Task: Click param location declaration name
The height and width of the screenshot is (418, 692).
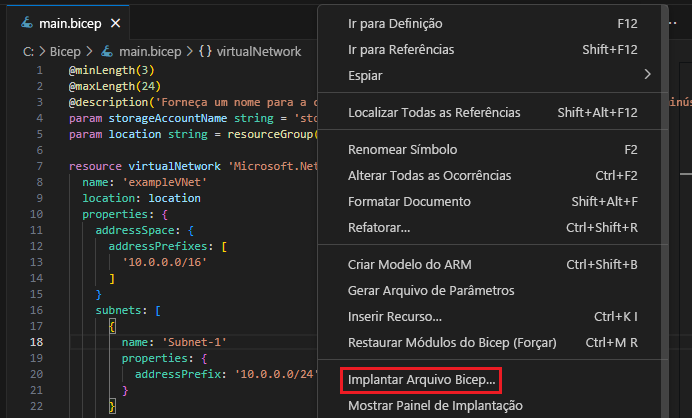Action: [135, 134]
